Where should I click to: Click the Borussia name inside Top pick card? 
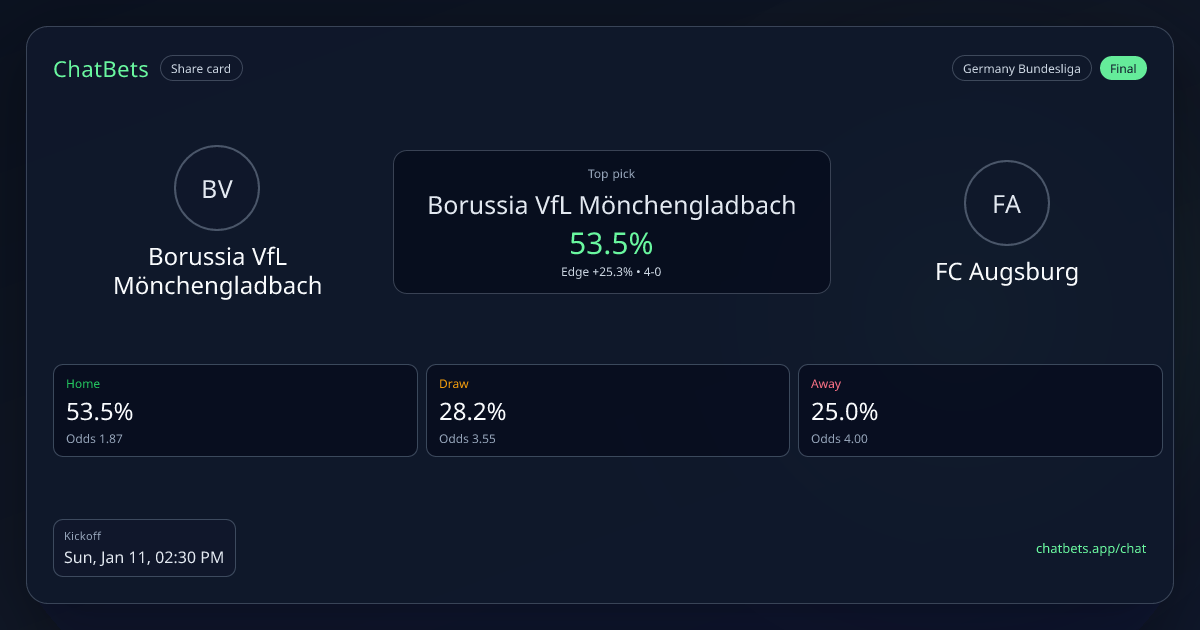[611, 205]
